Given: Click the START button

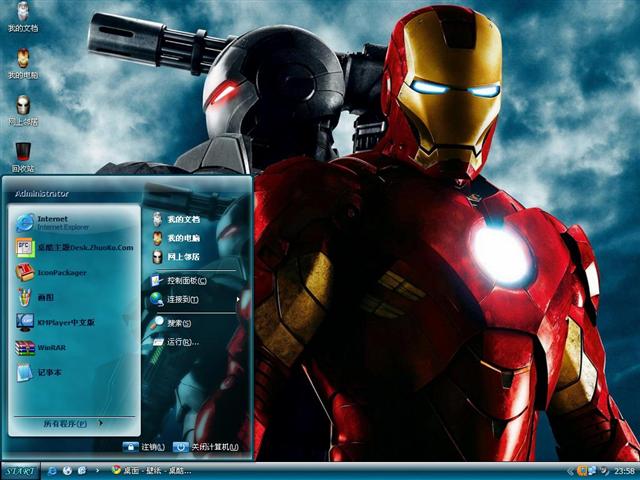Looking at the screenshot, I should coord(20,471).
